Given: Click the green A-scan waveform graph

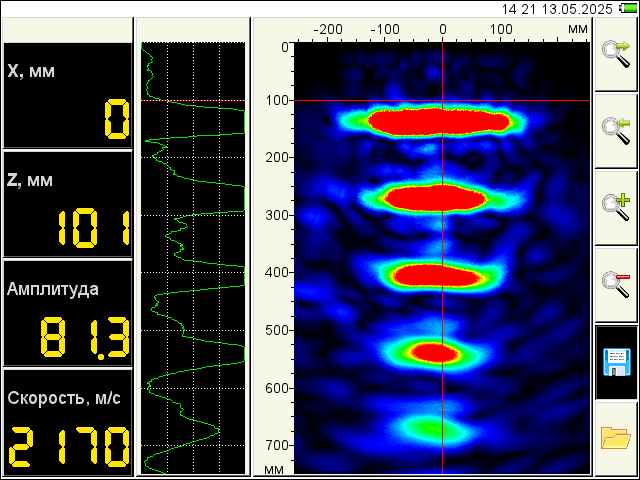Looking at the screenshot, I should click(192, 258).
